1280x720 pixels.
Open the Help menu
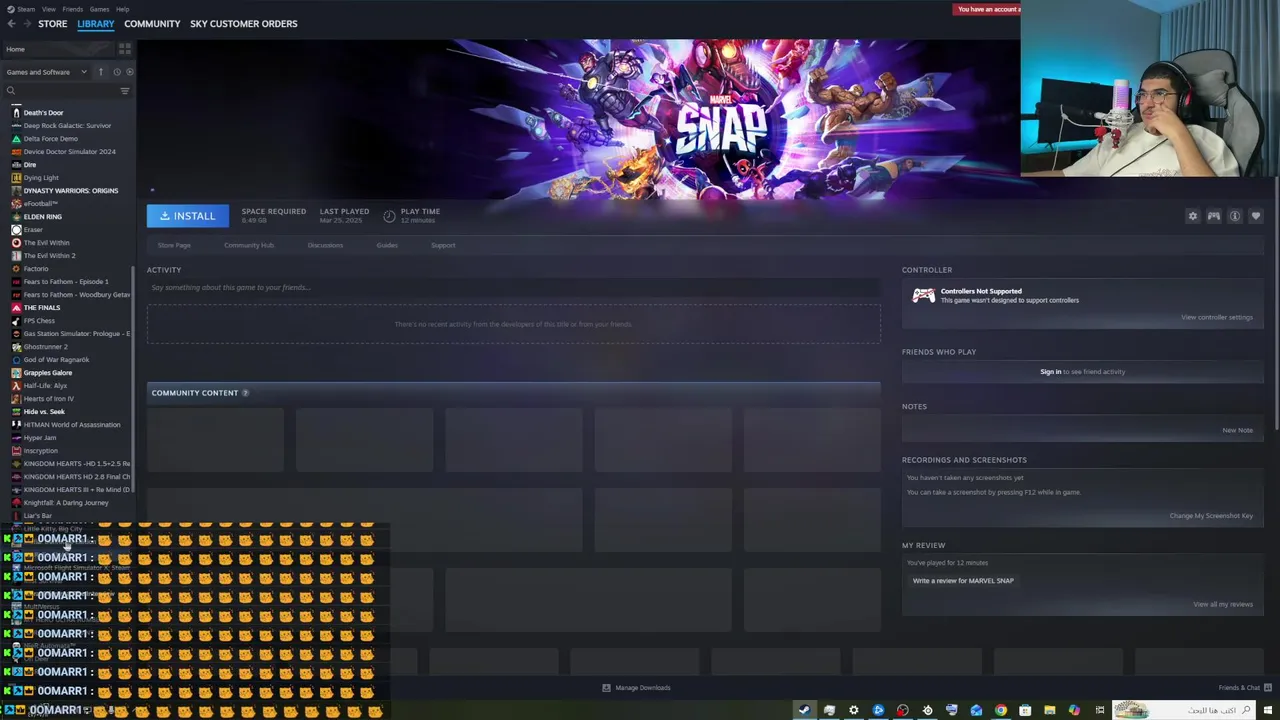122,9
